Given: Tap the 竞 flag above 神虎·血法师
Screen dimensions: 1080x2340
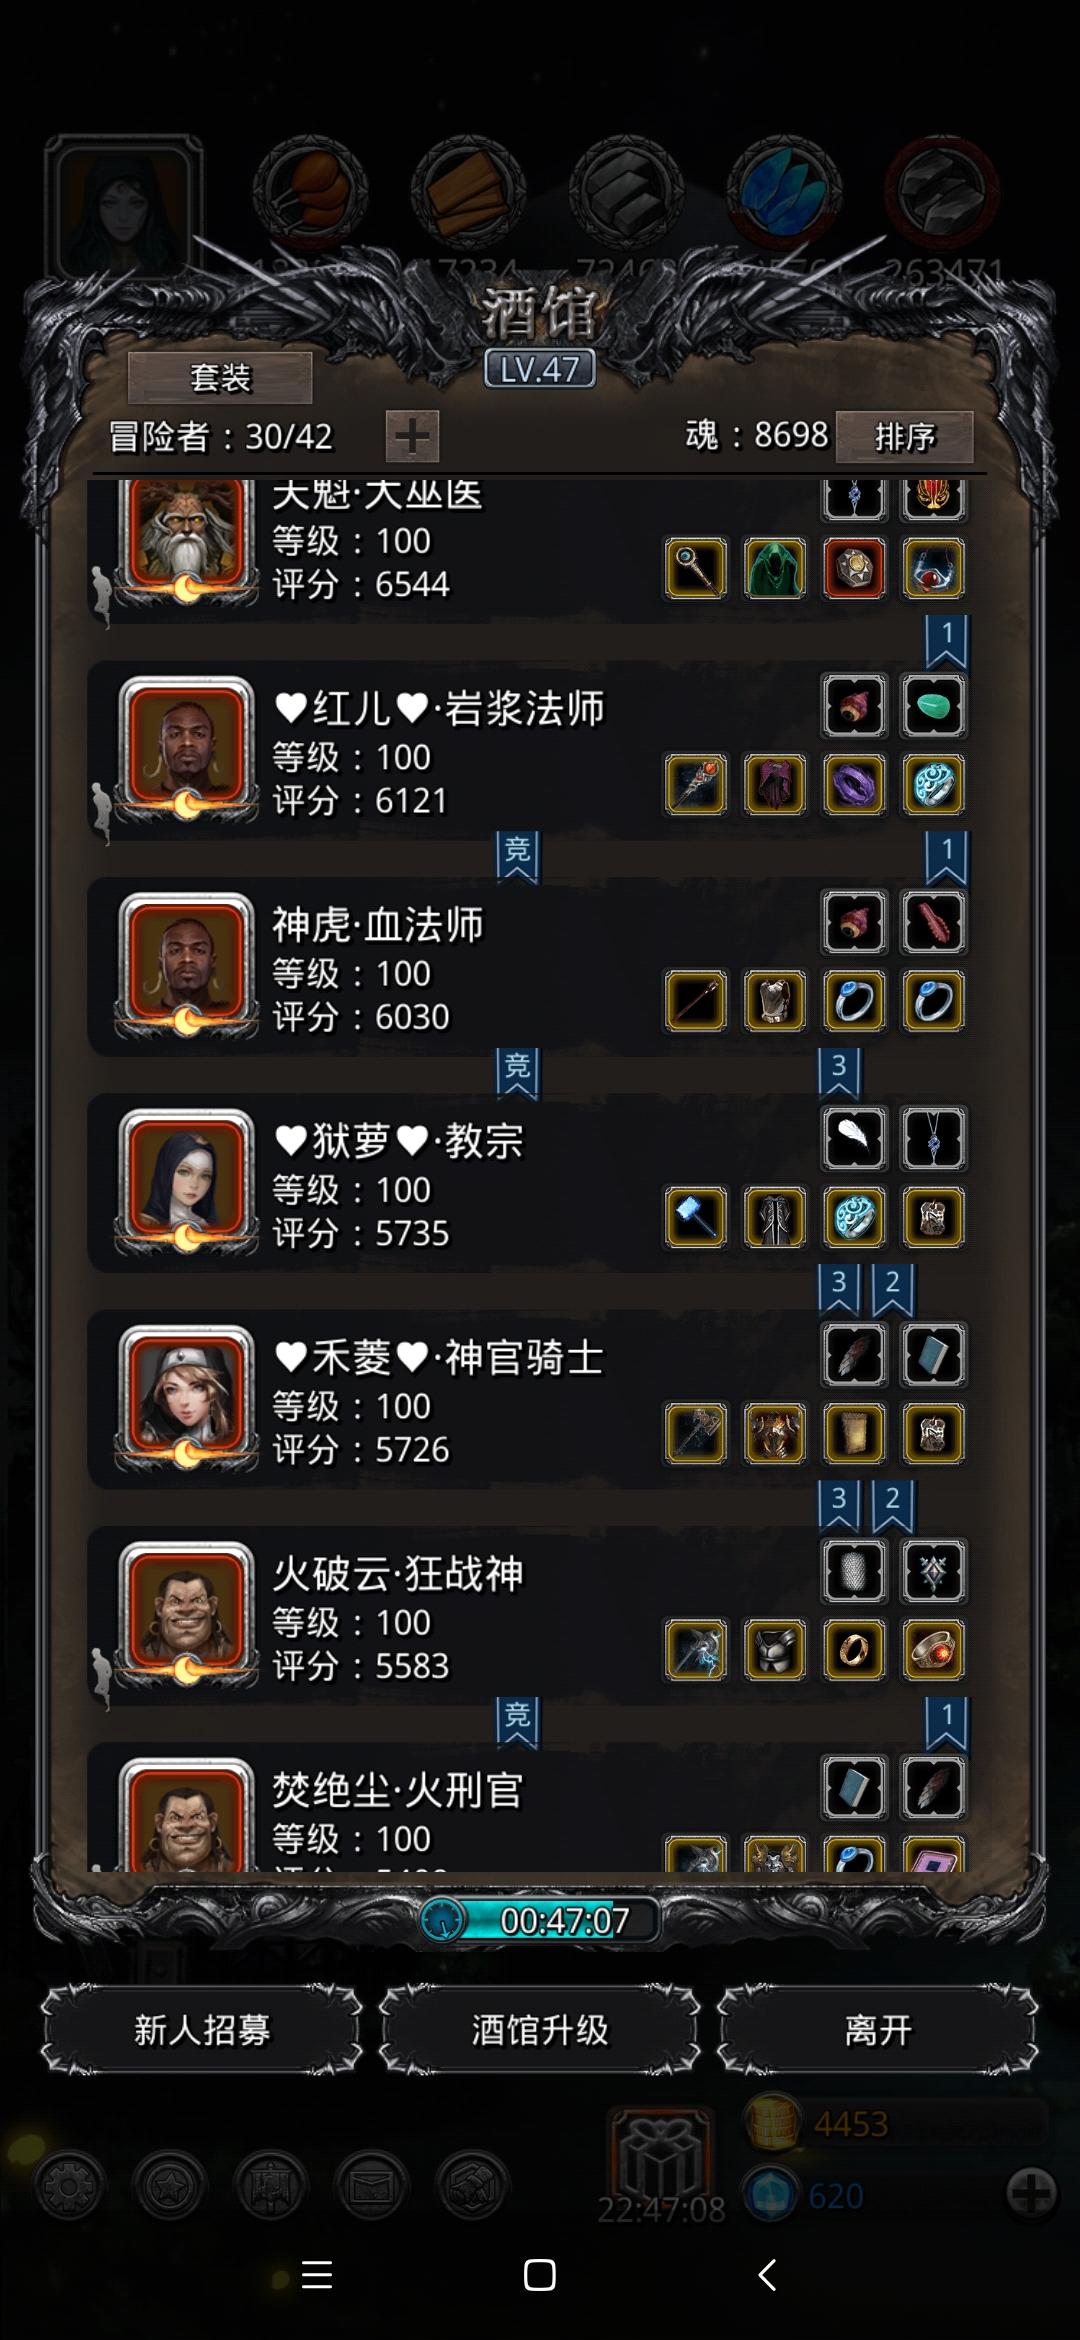Looking at the screenshot, I should click(517, 856).
